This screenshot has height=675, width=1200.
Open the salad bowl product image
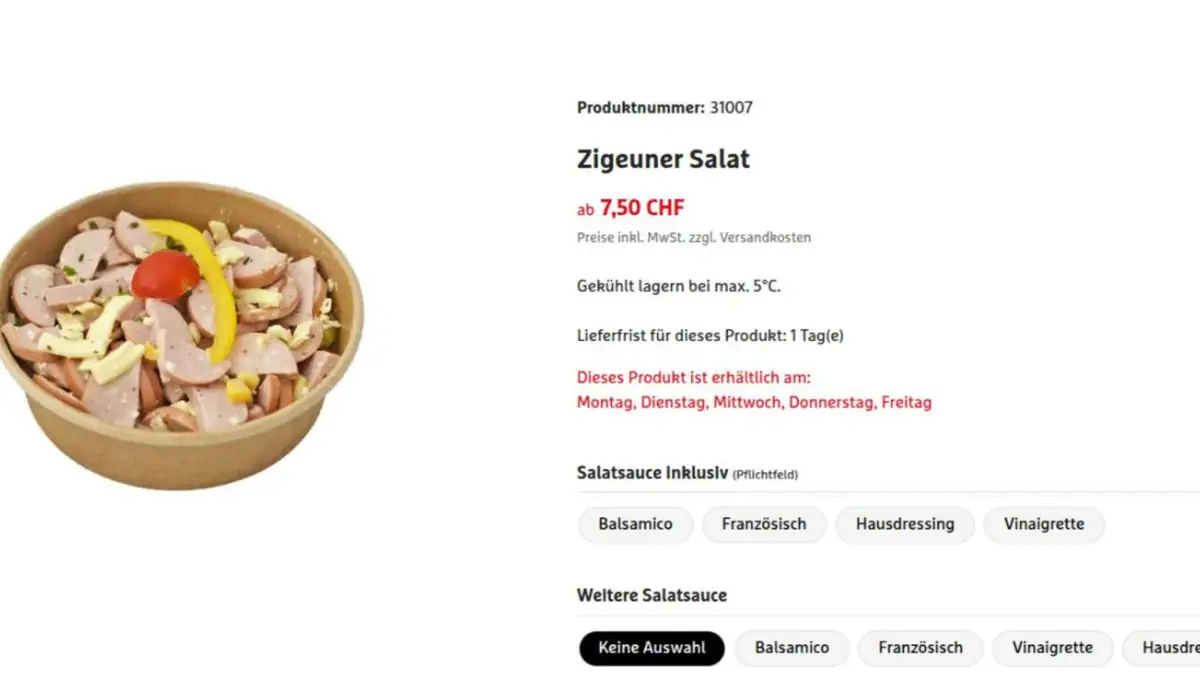coord(180,335)
